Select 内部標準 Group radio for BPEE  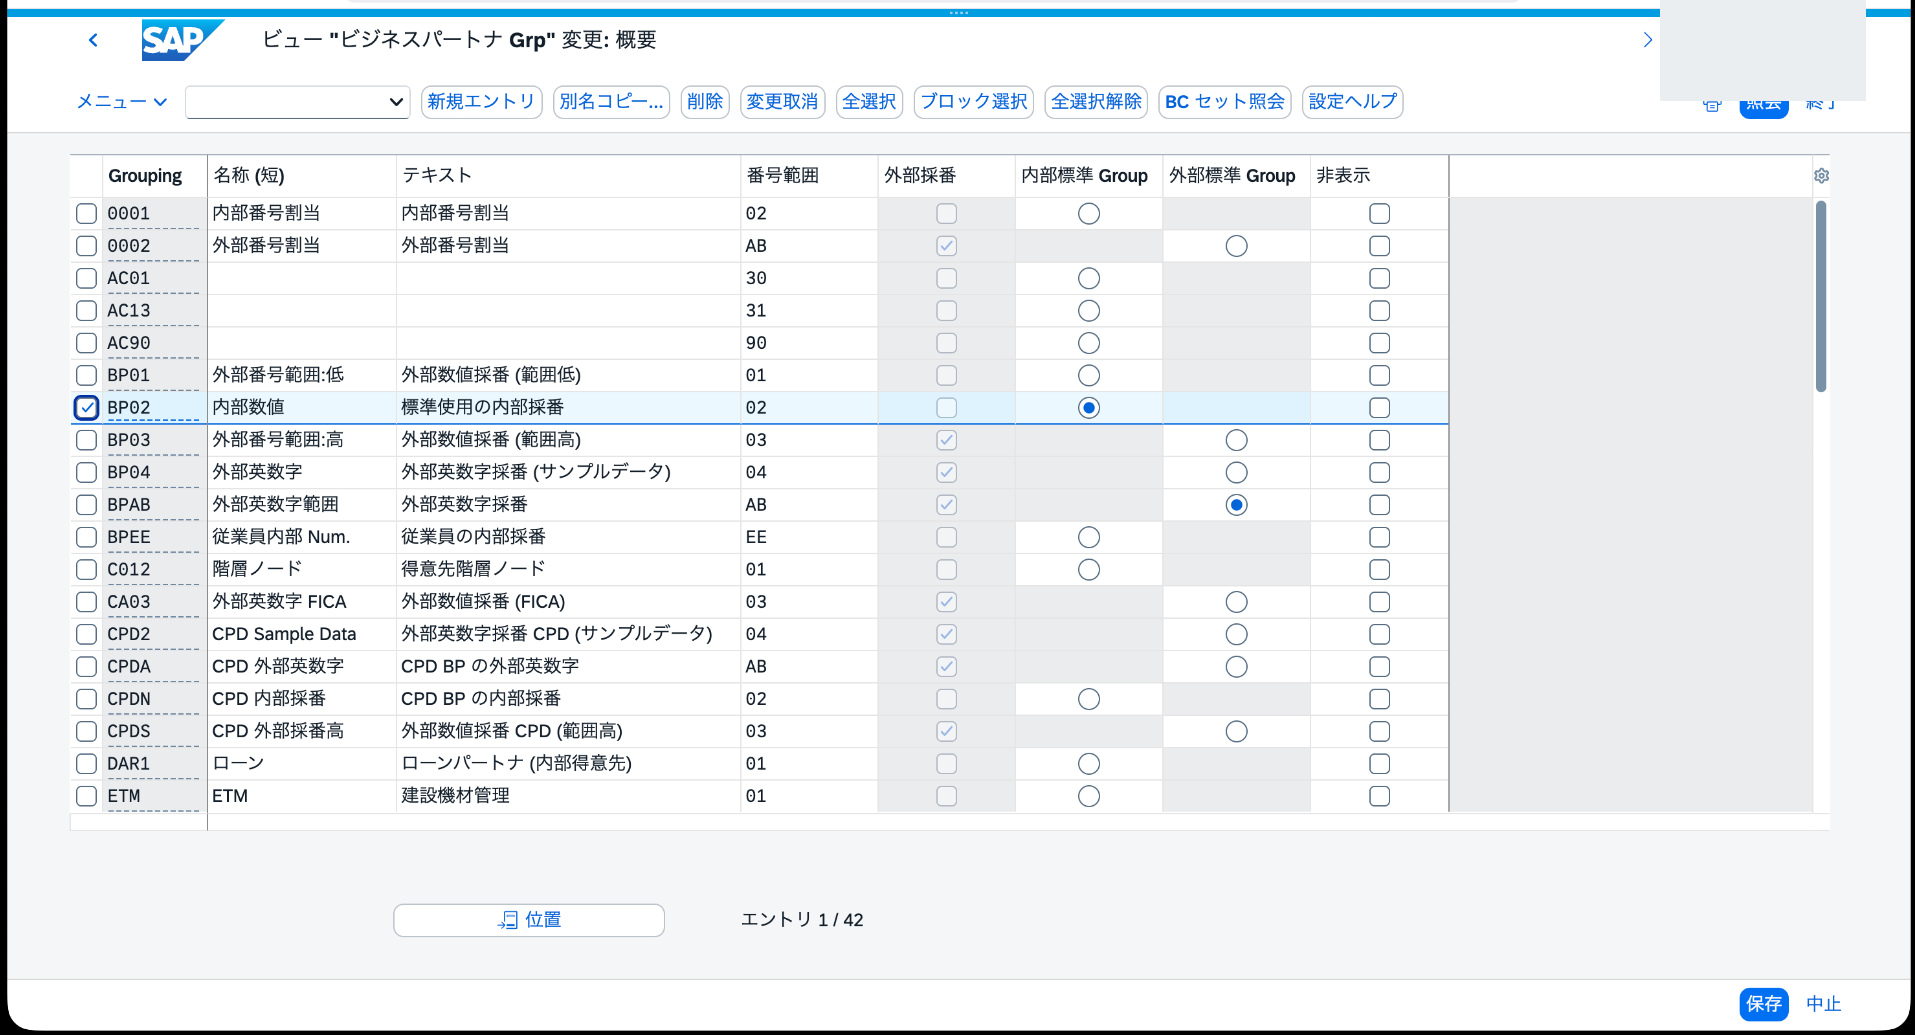tap(1089, 538)
